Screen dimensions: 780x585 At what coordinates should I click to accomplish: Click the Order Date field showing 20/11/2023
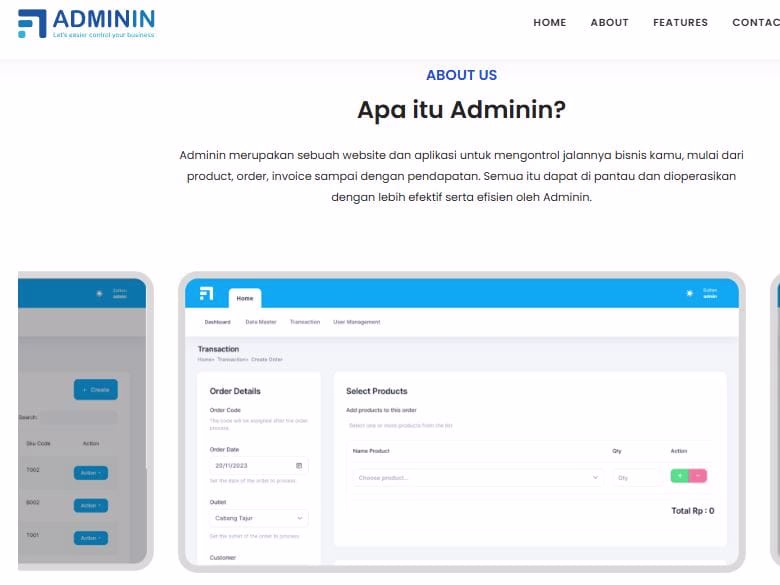point(259,466)
